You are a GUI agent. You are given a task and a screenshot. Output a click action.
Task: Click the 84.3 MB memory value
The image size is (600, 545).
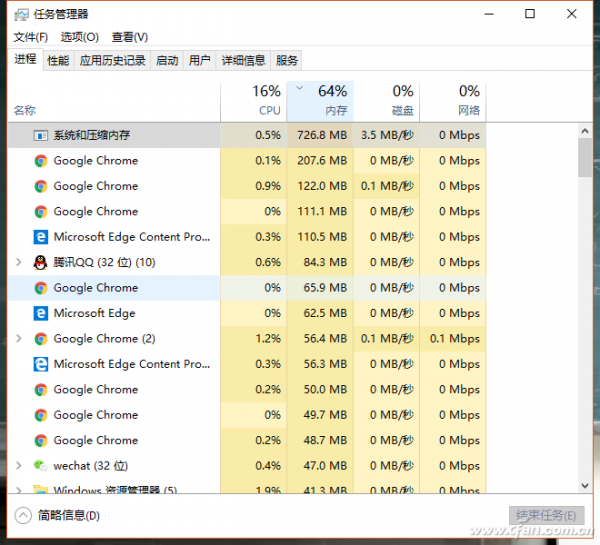pos(325,263)
